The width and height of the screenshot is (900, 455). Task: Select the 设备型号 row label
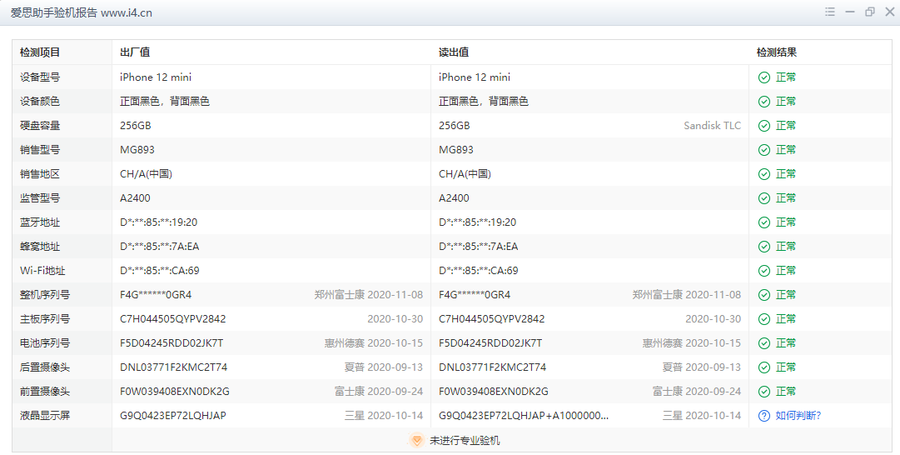point(40,77)
